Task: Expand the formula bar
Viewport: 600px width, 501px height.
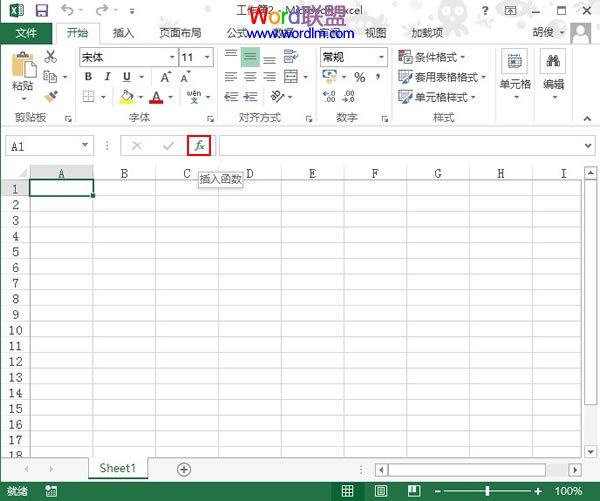Action: coord(588,145)
